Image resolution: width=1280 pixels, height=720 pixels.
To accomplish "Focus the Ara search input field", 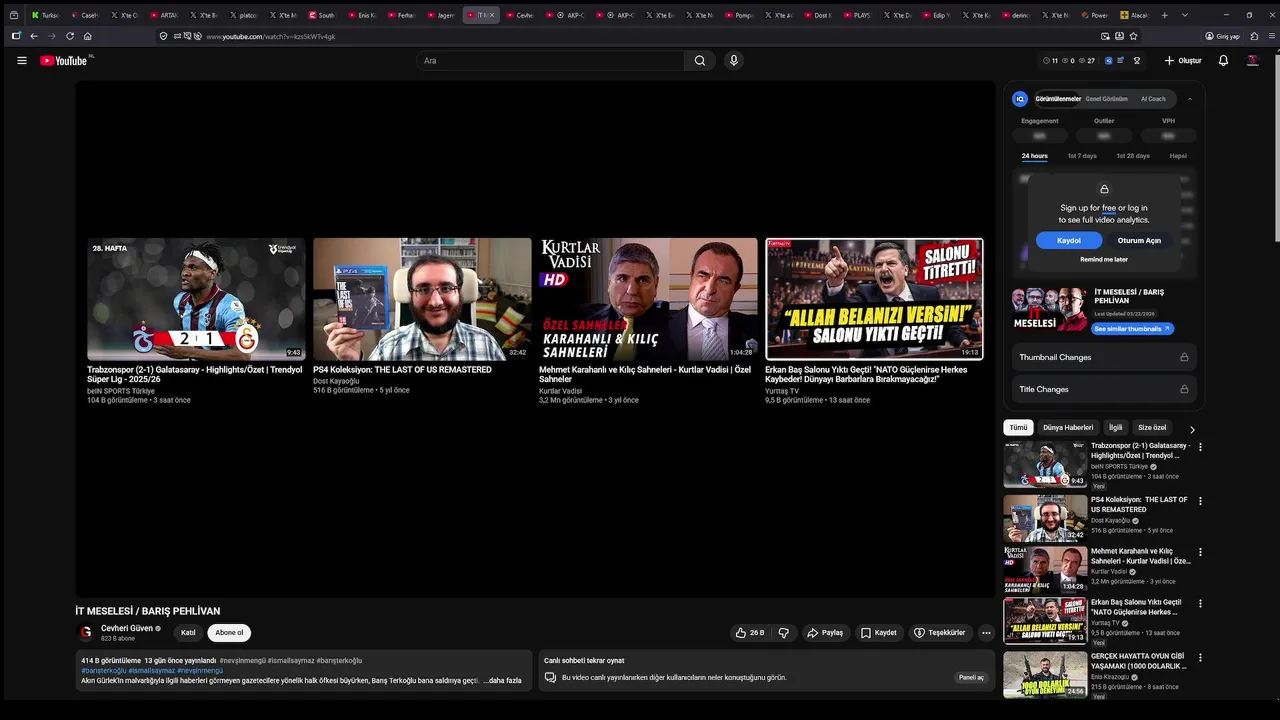I will (x=550, y=61).
